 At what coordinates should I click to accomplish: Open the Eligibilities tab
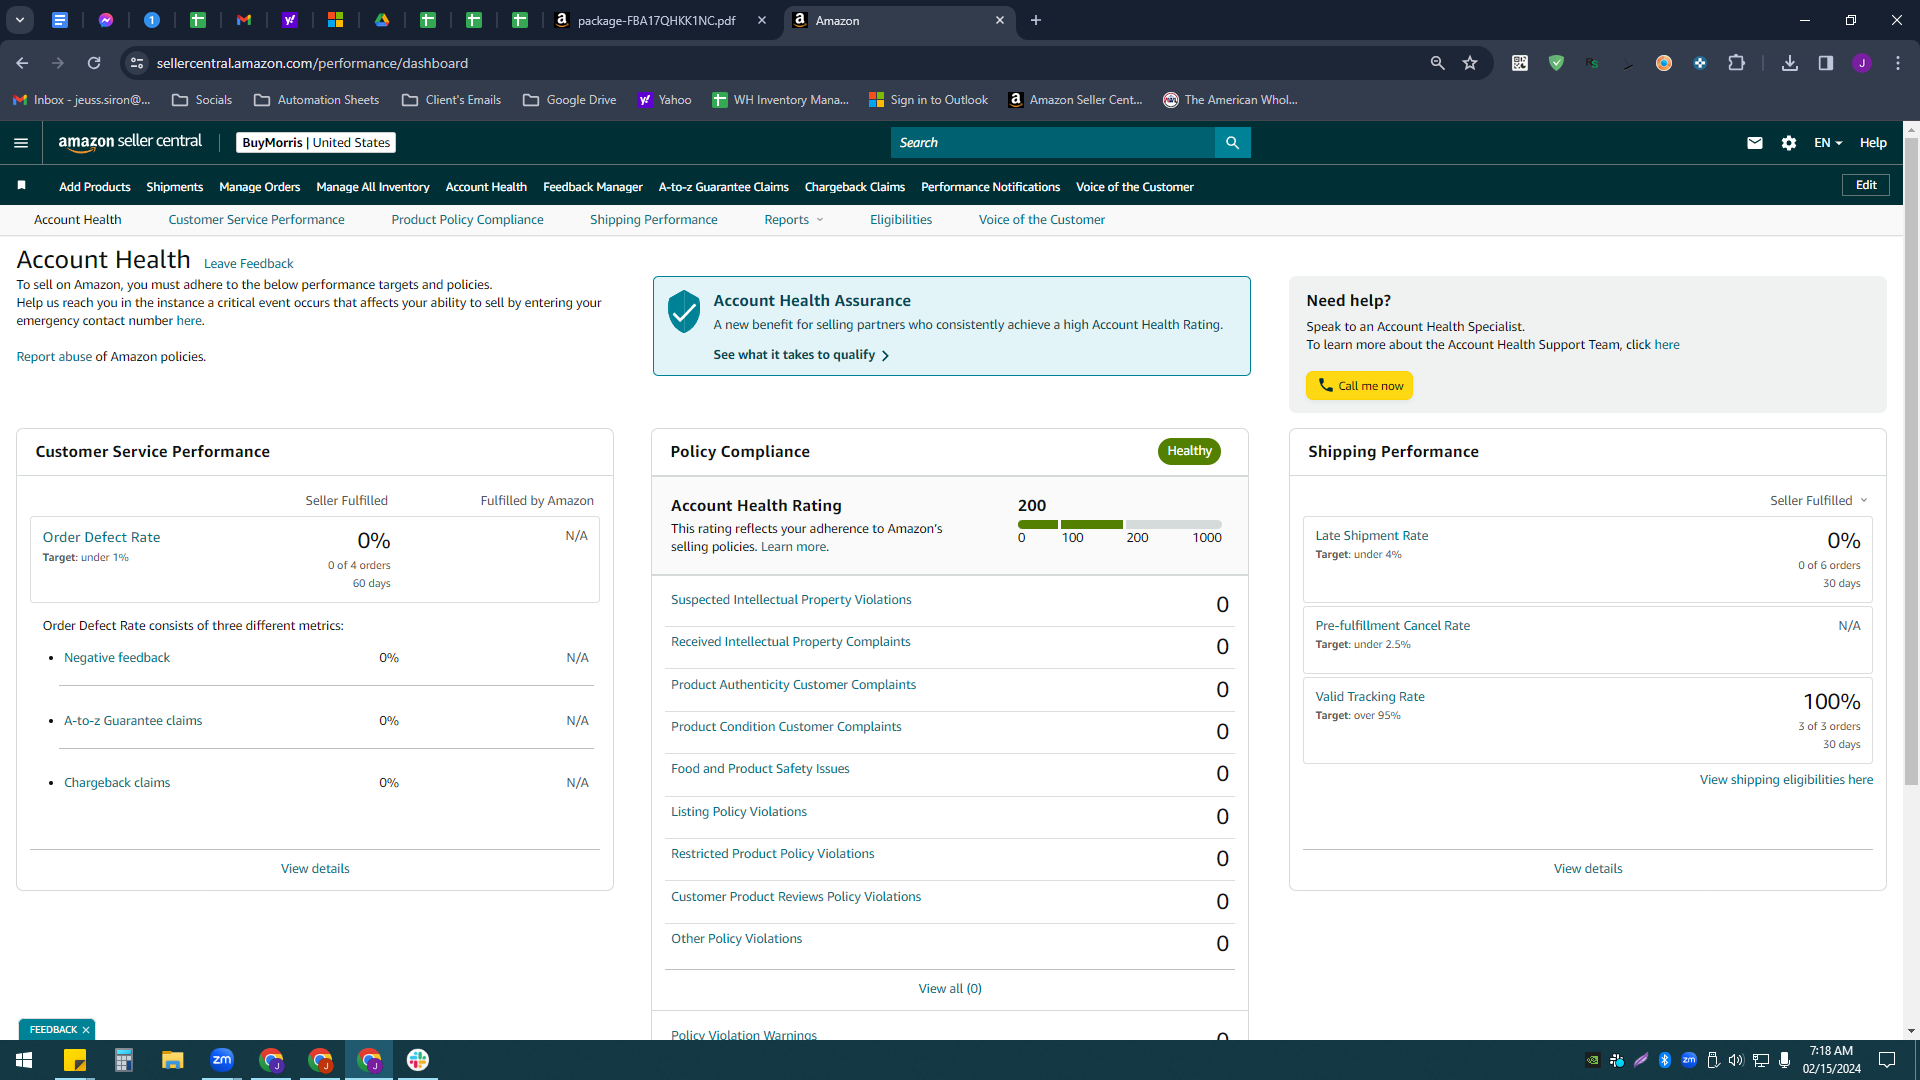coord(900,220)
